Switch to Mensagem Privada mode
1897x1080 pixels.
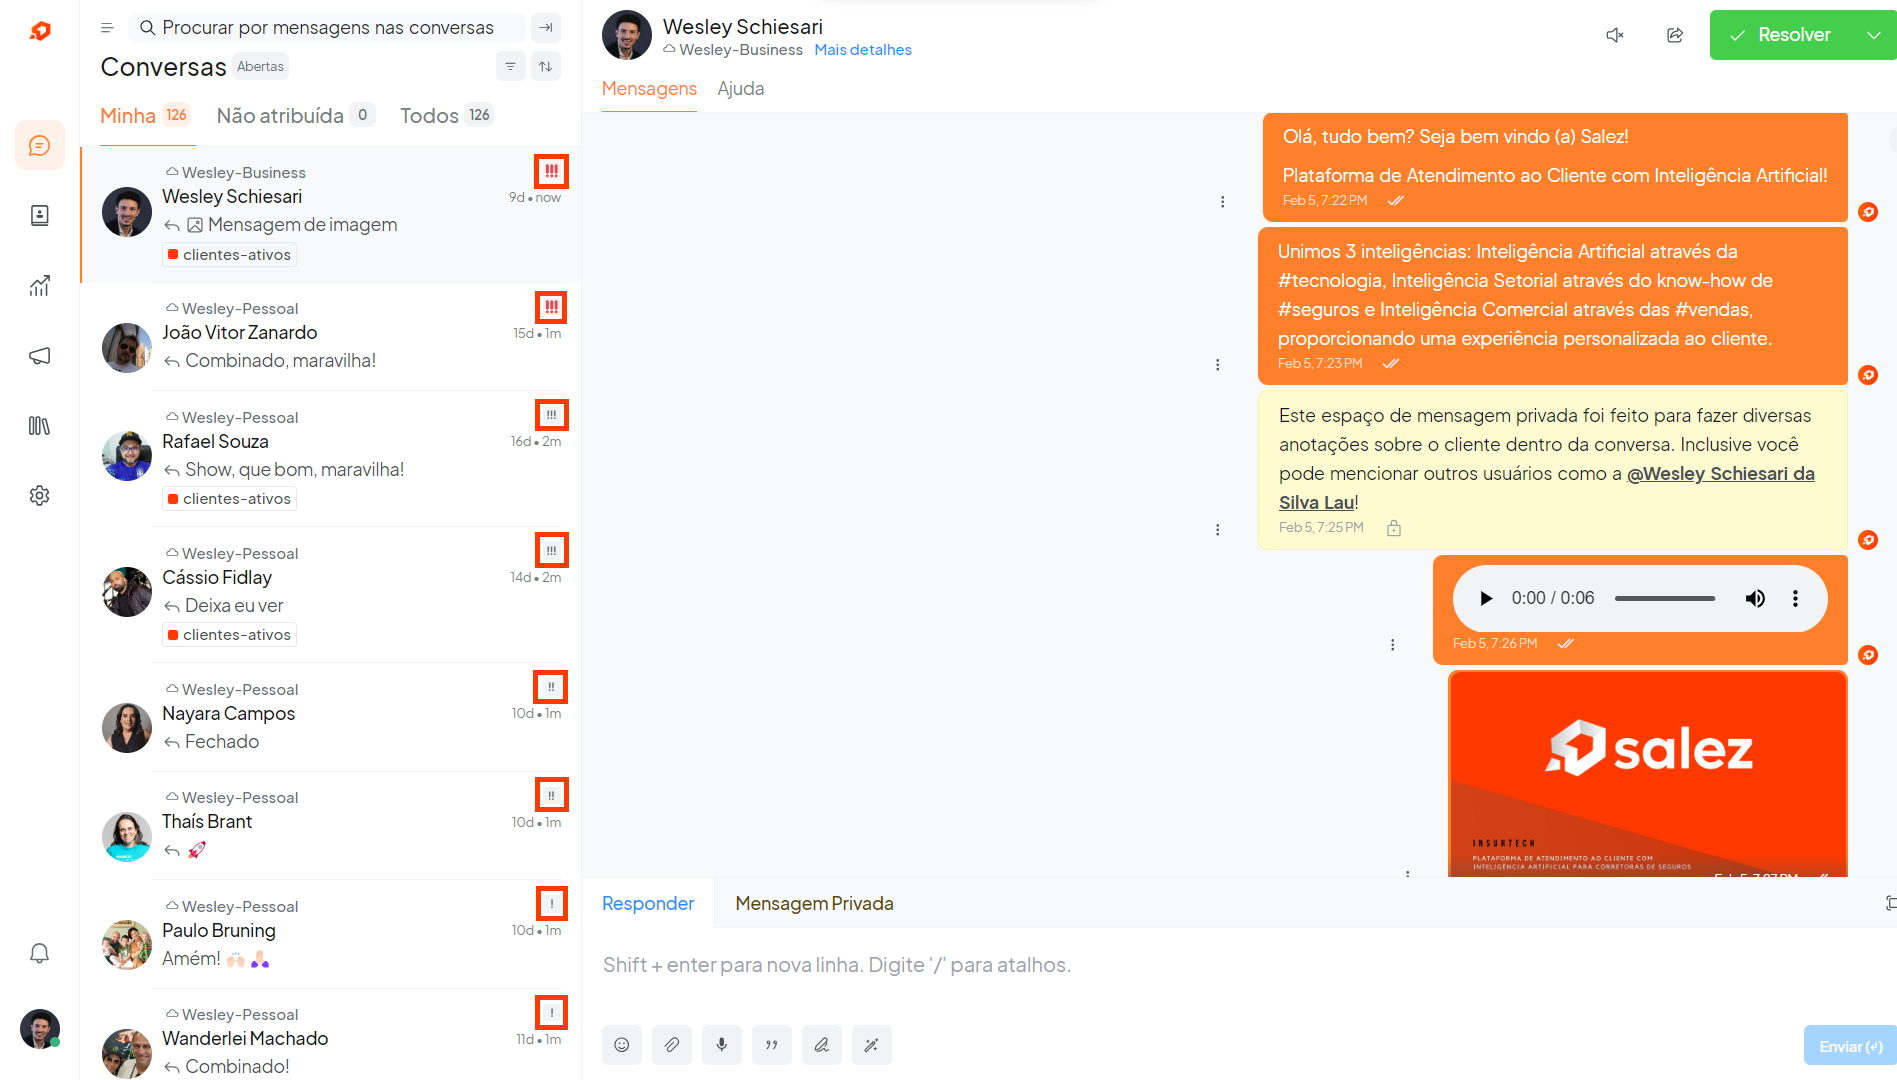tap(814, 903)
